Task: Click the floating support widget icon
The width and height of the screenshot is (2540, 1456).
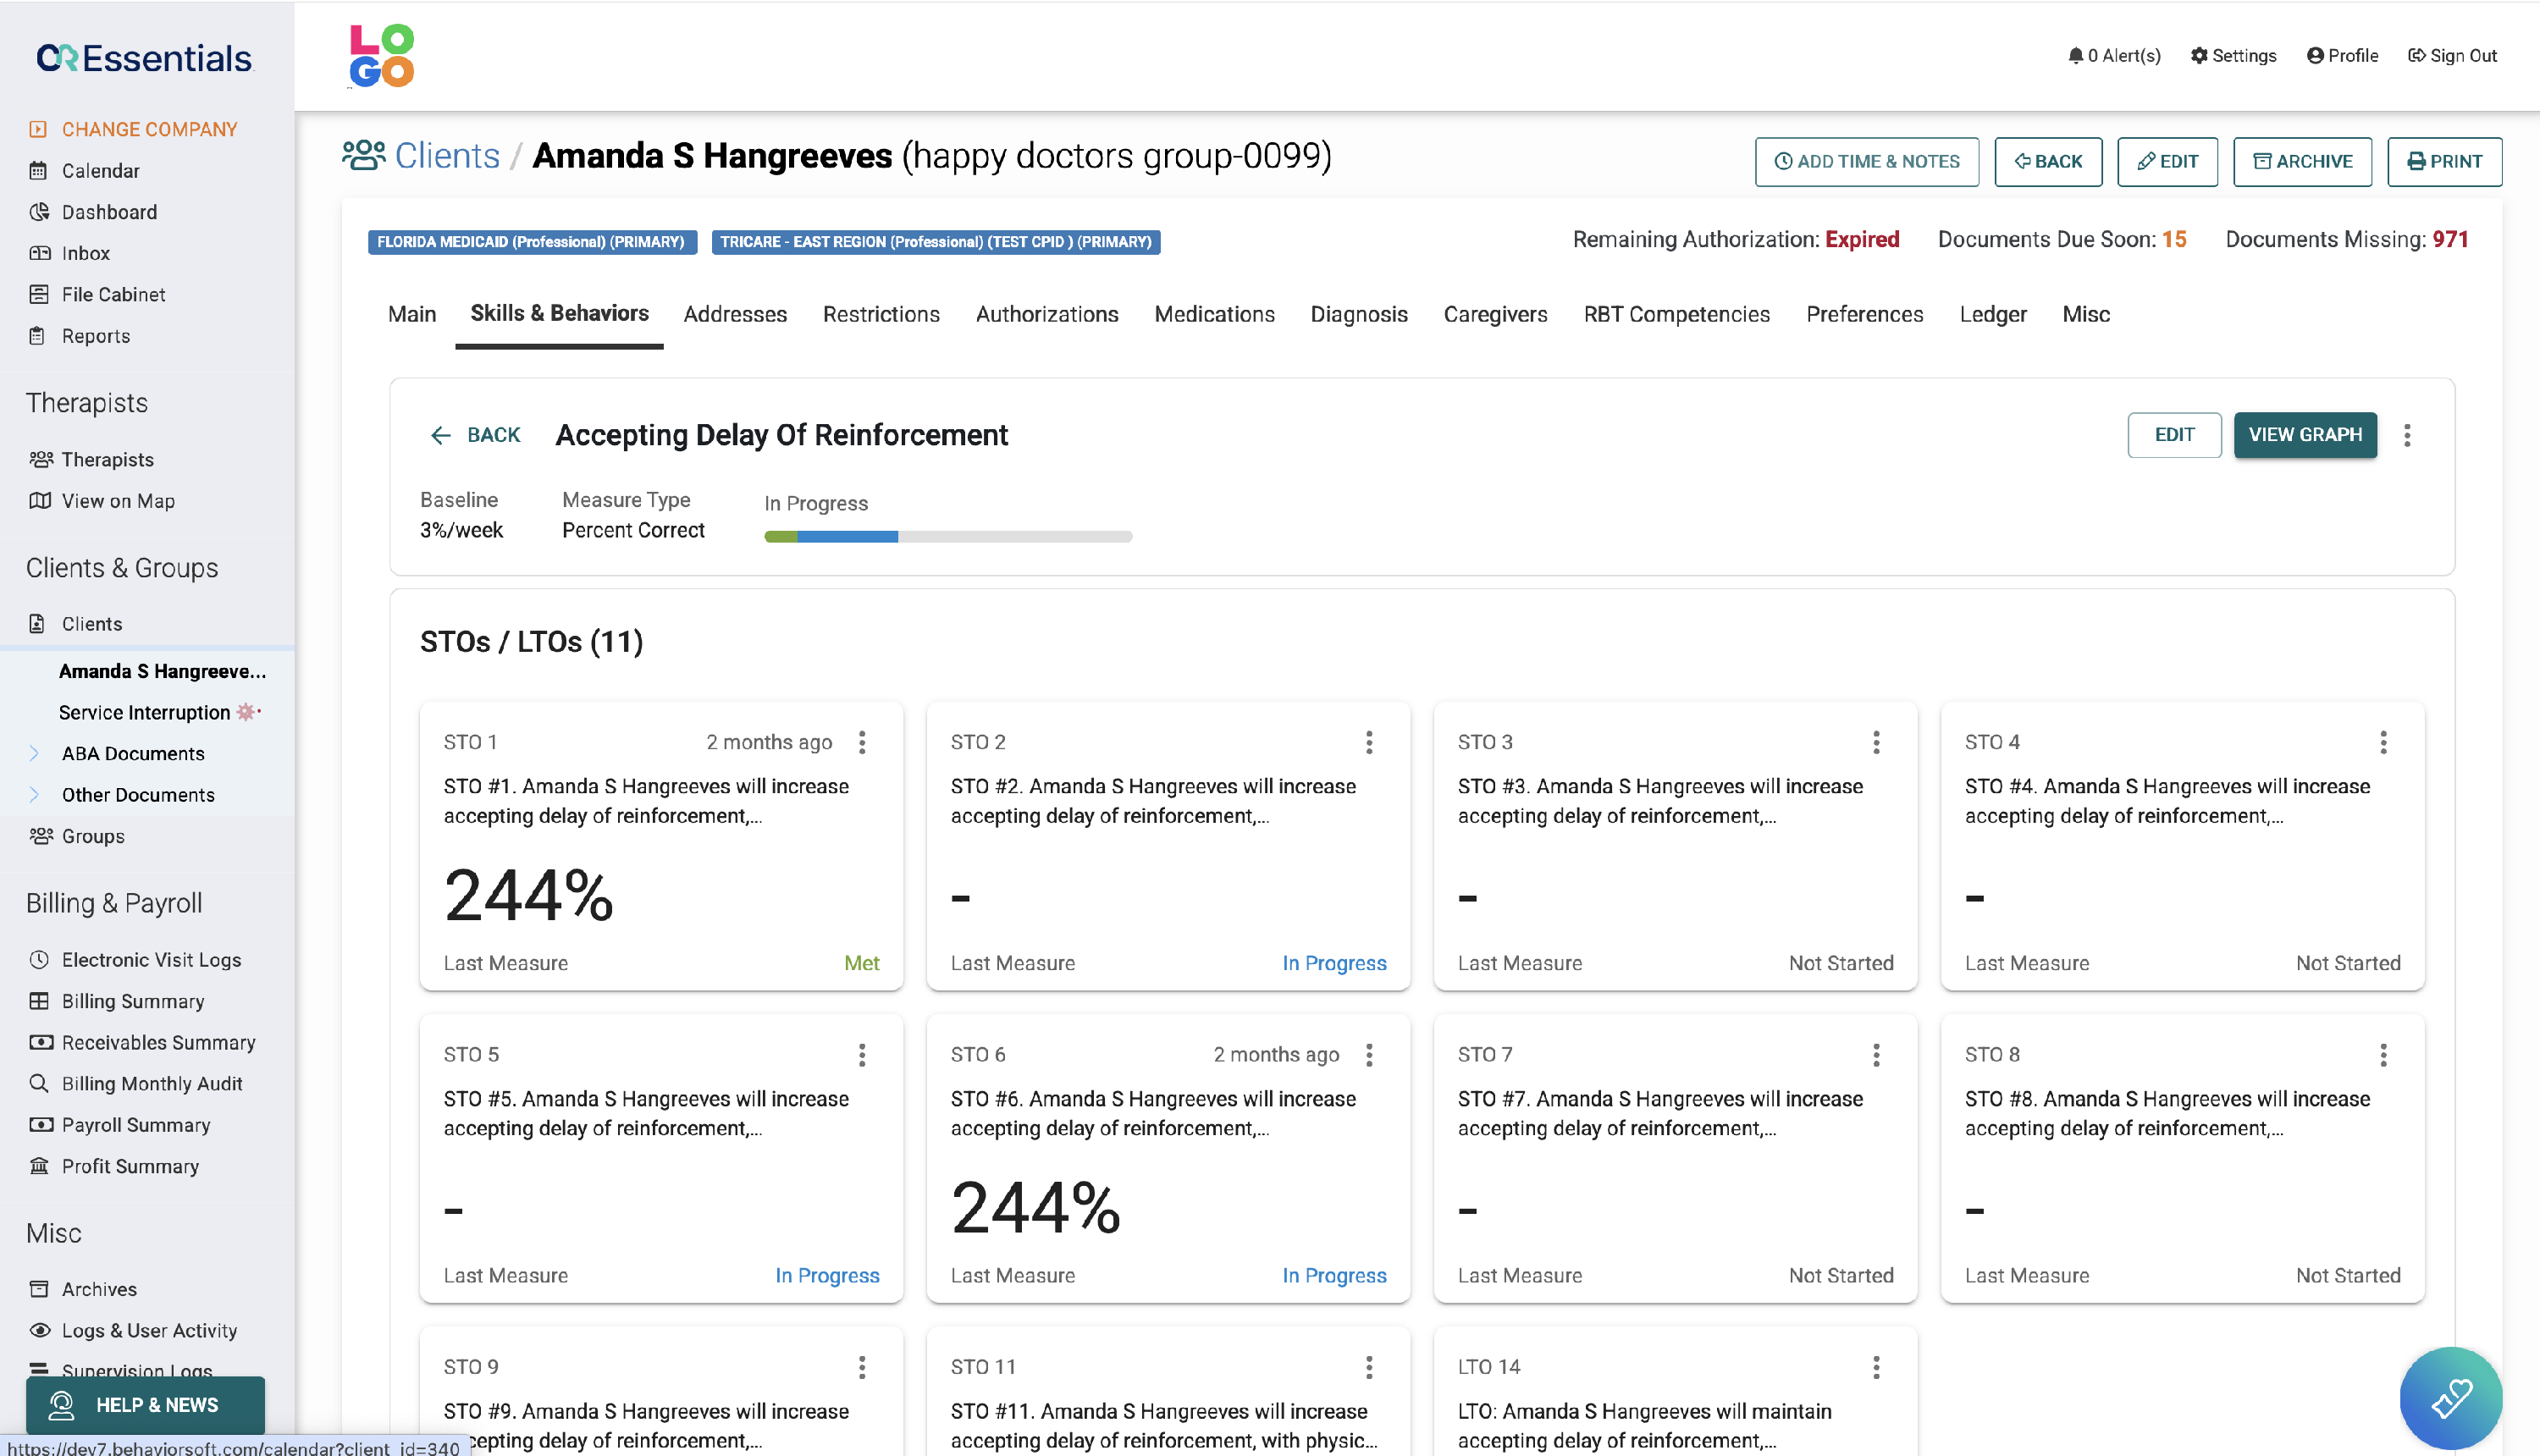Action: pyautogui.click(x=2450, y=1397)
